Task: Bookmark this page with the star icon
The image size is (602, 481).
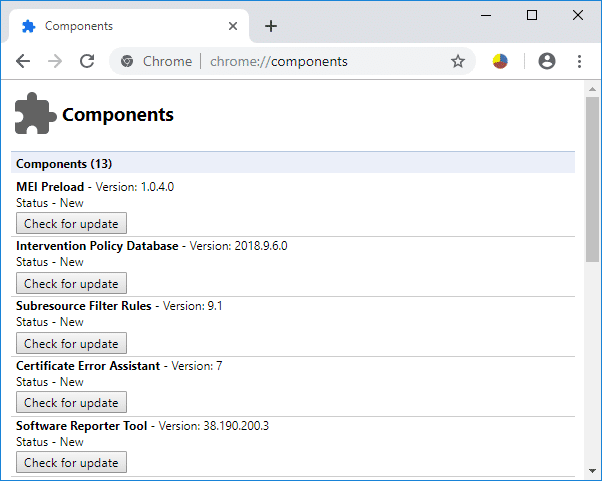Action: tap(458, 61)
